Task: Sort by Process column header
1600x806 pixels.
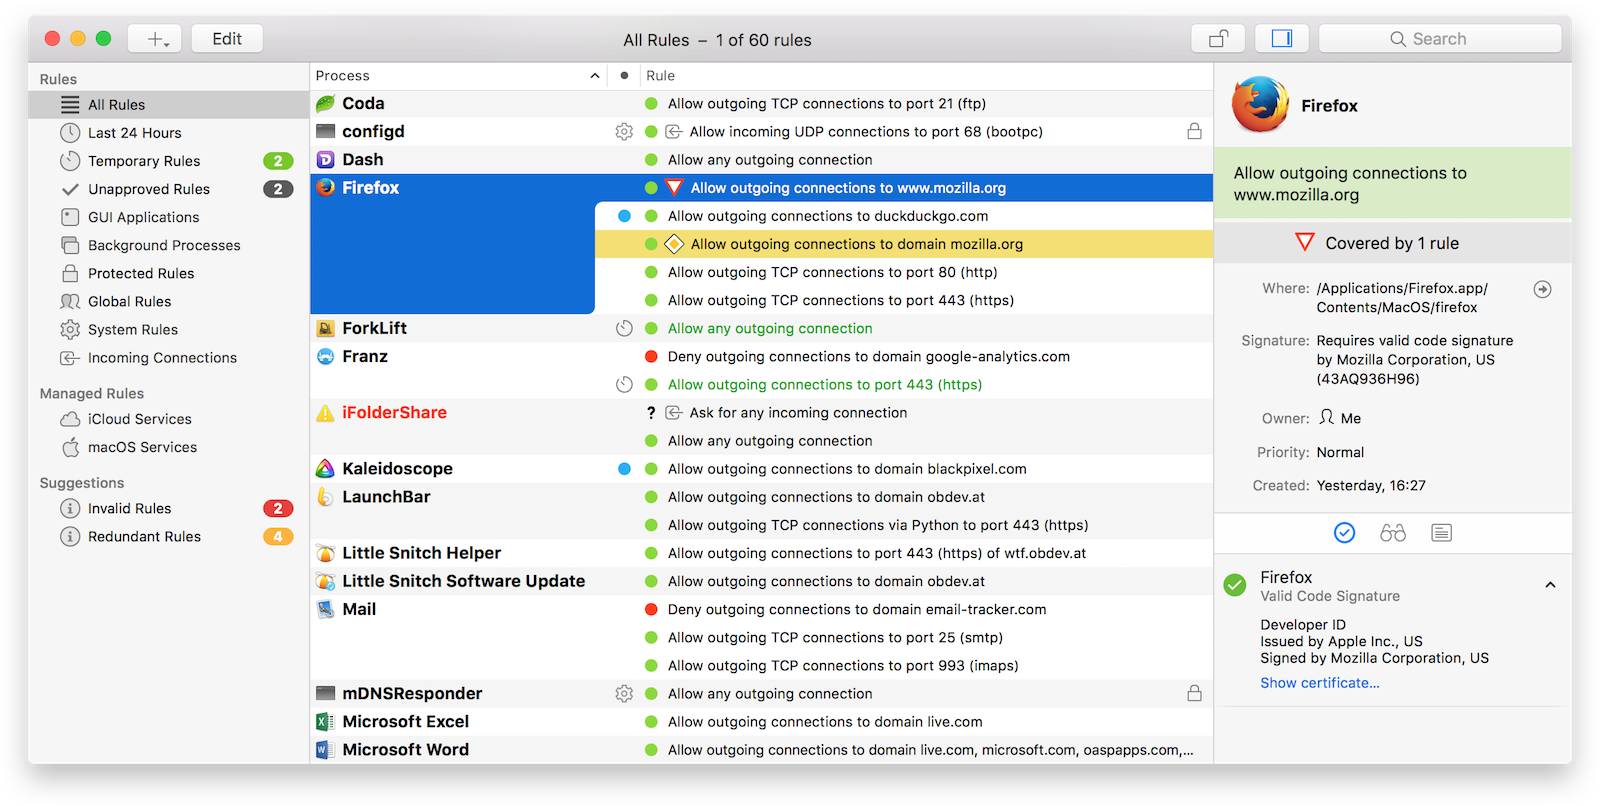Action: (x=458, y=76)
